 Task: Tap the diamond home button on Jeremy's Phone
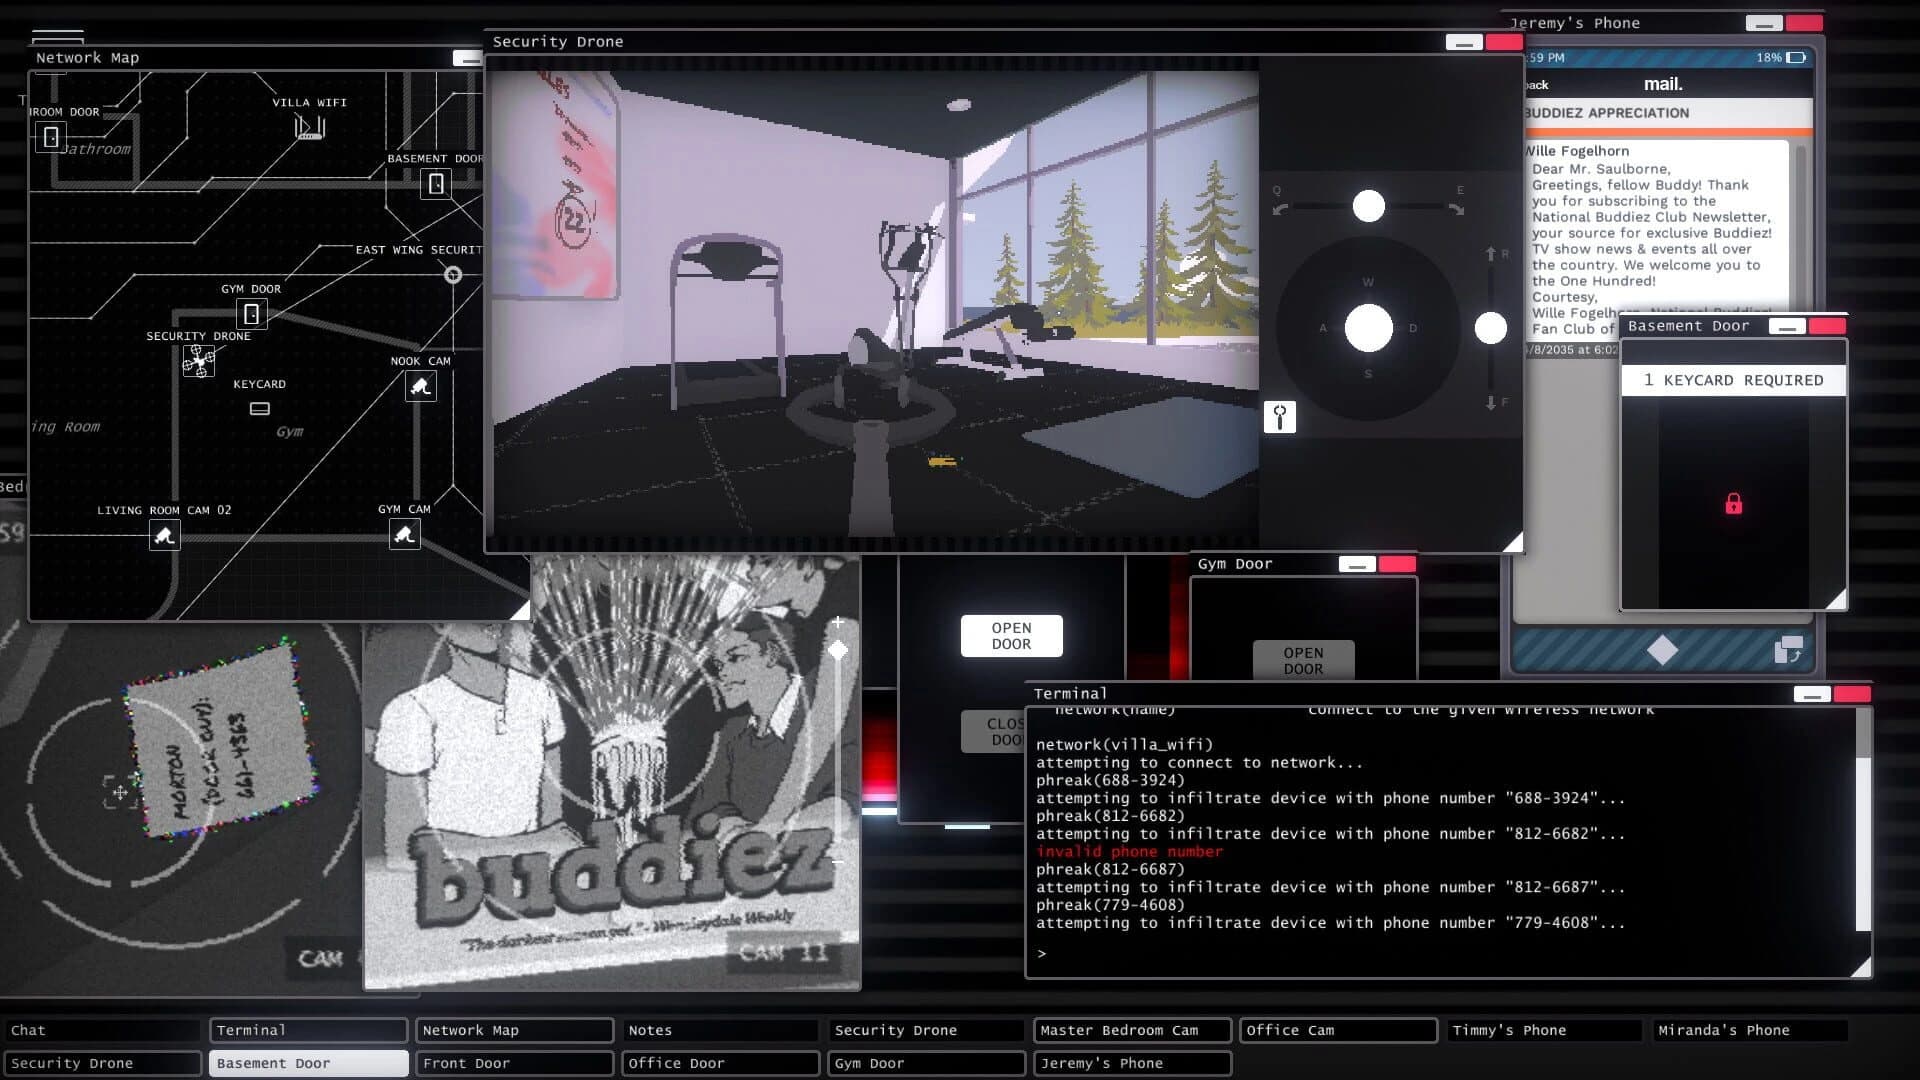coord(1662,650)
